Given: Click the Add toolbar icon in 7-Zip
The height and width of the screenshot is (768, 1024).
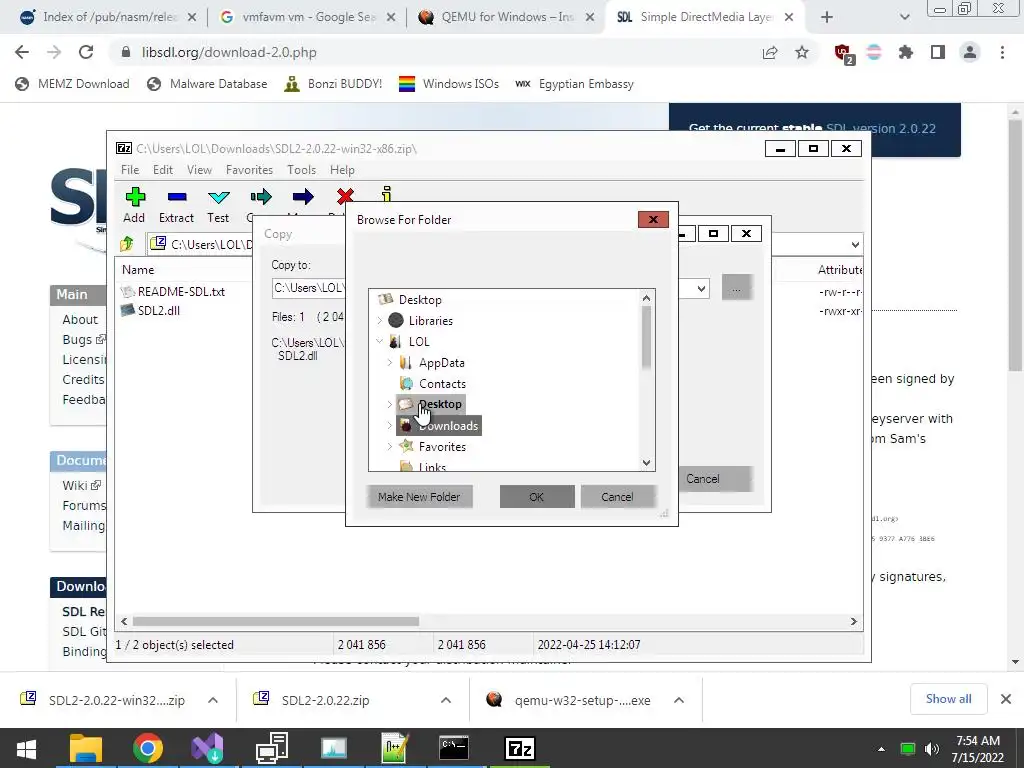Looking at the screenshot, I should pyautogui.click(x=135, y=197).
